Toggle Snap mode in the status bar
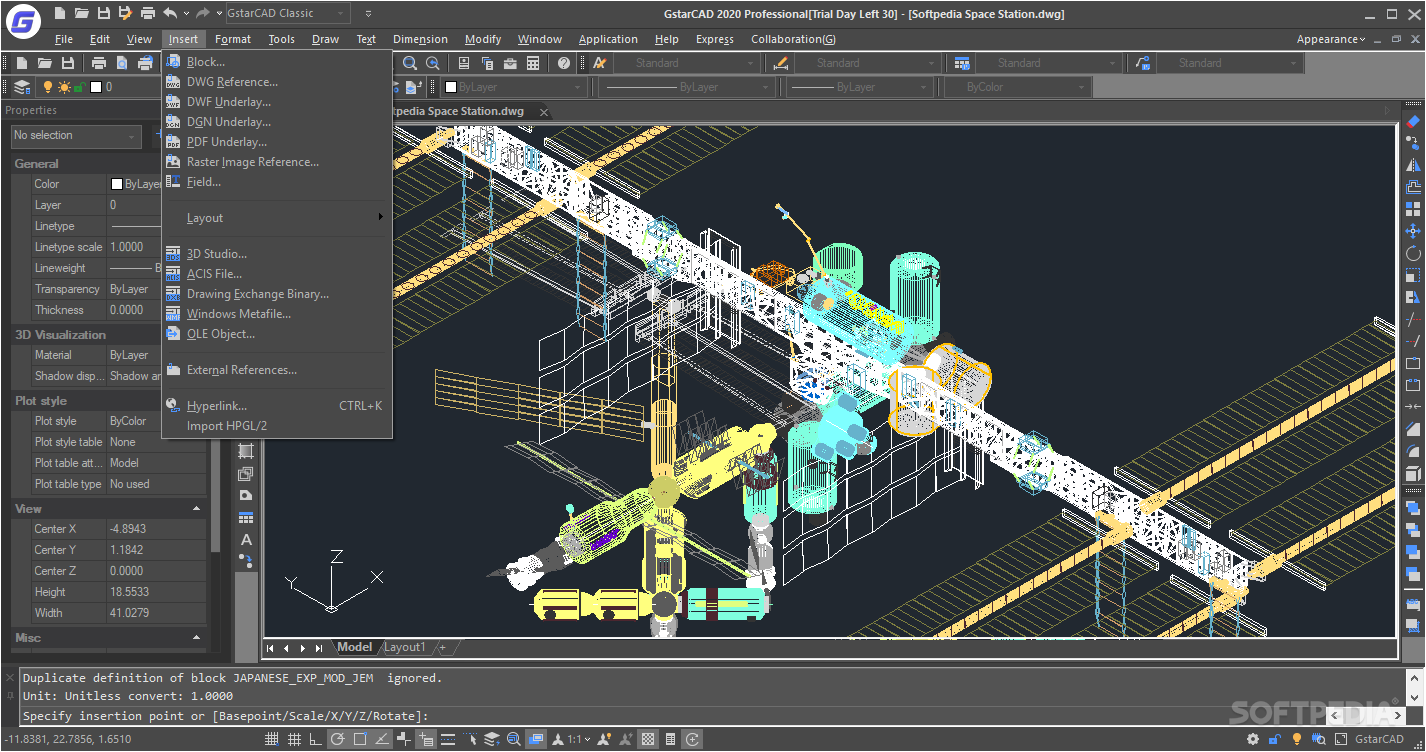1426x752 pixels. tap(271, 739)
